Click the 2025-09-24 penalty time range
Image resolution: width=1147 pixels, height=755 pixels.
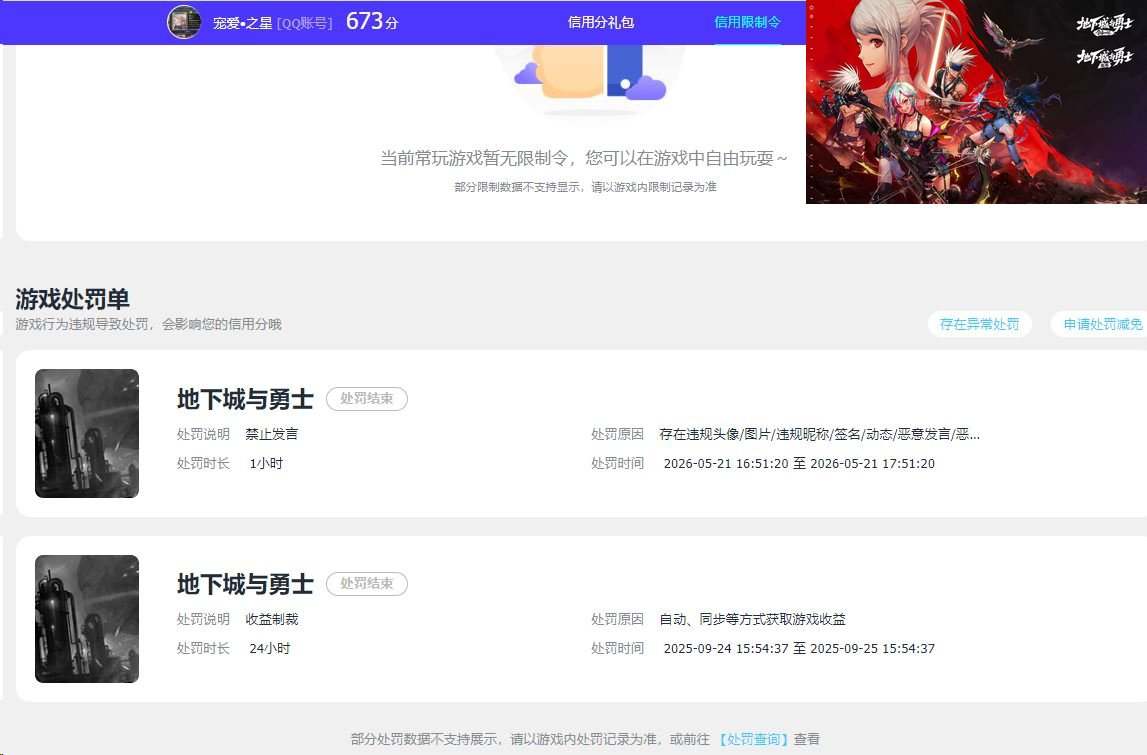click(x=799, y=648)
